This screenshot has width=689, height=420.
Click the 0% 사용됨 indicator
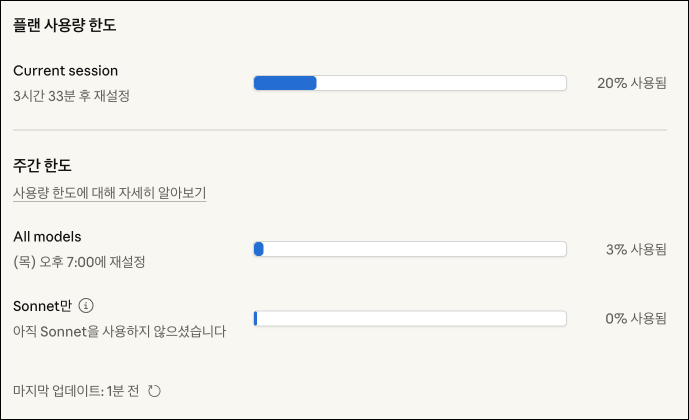(x=635, y=318)
